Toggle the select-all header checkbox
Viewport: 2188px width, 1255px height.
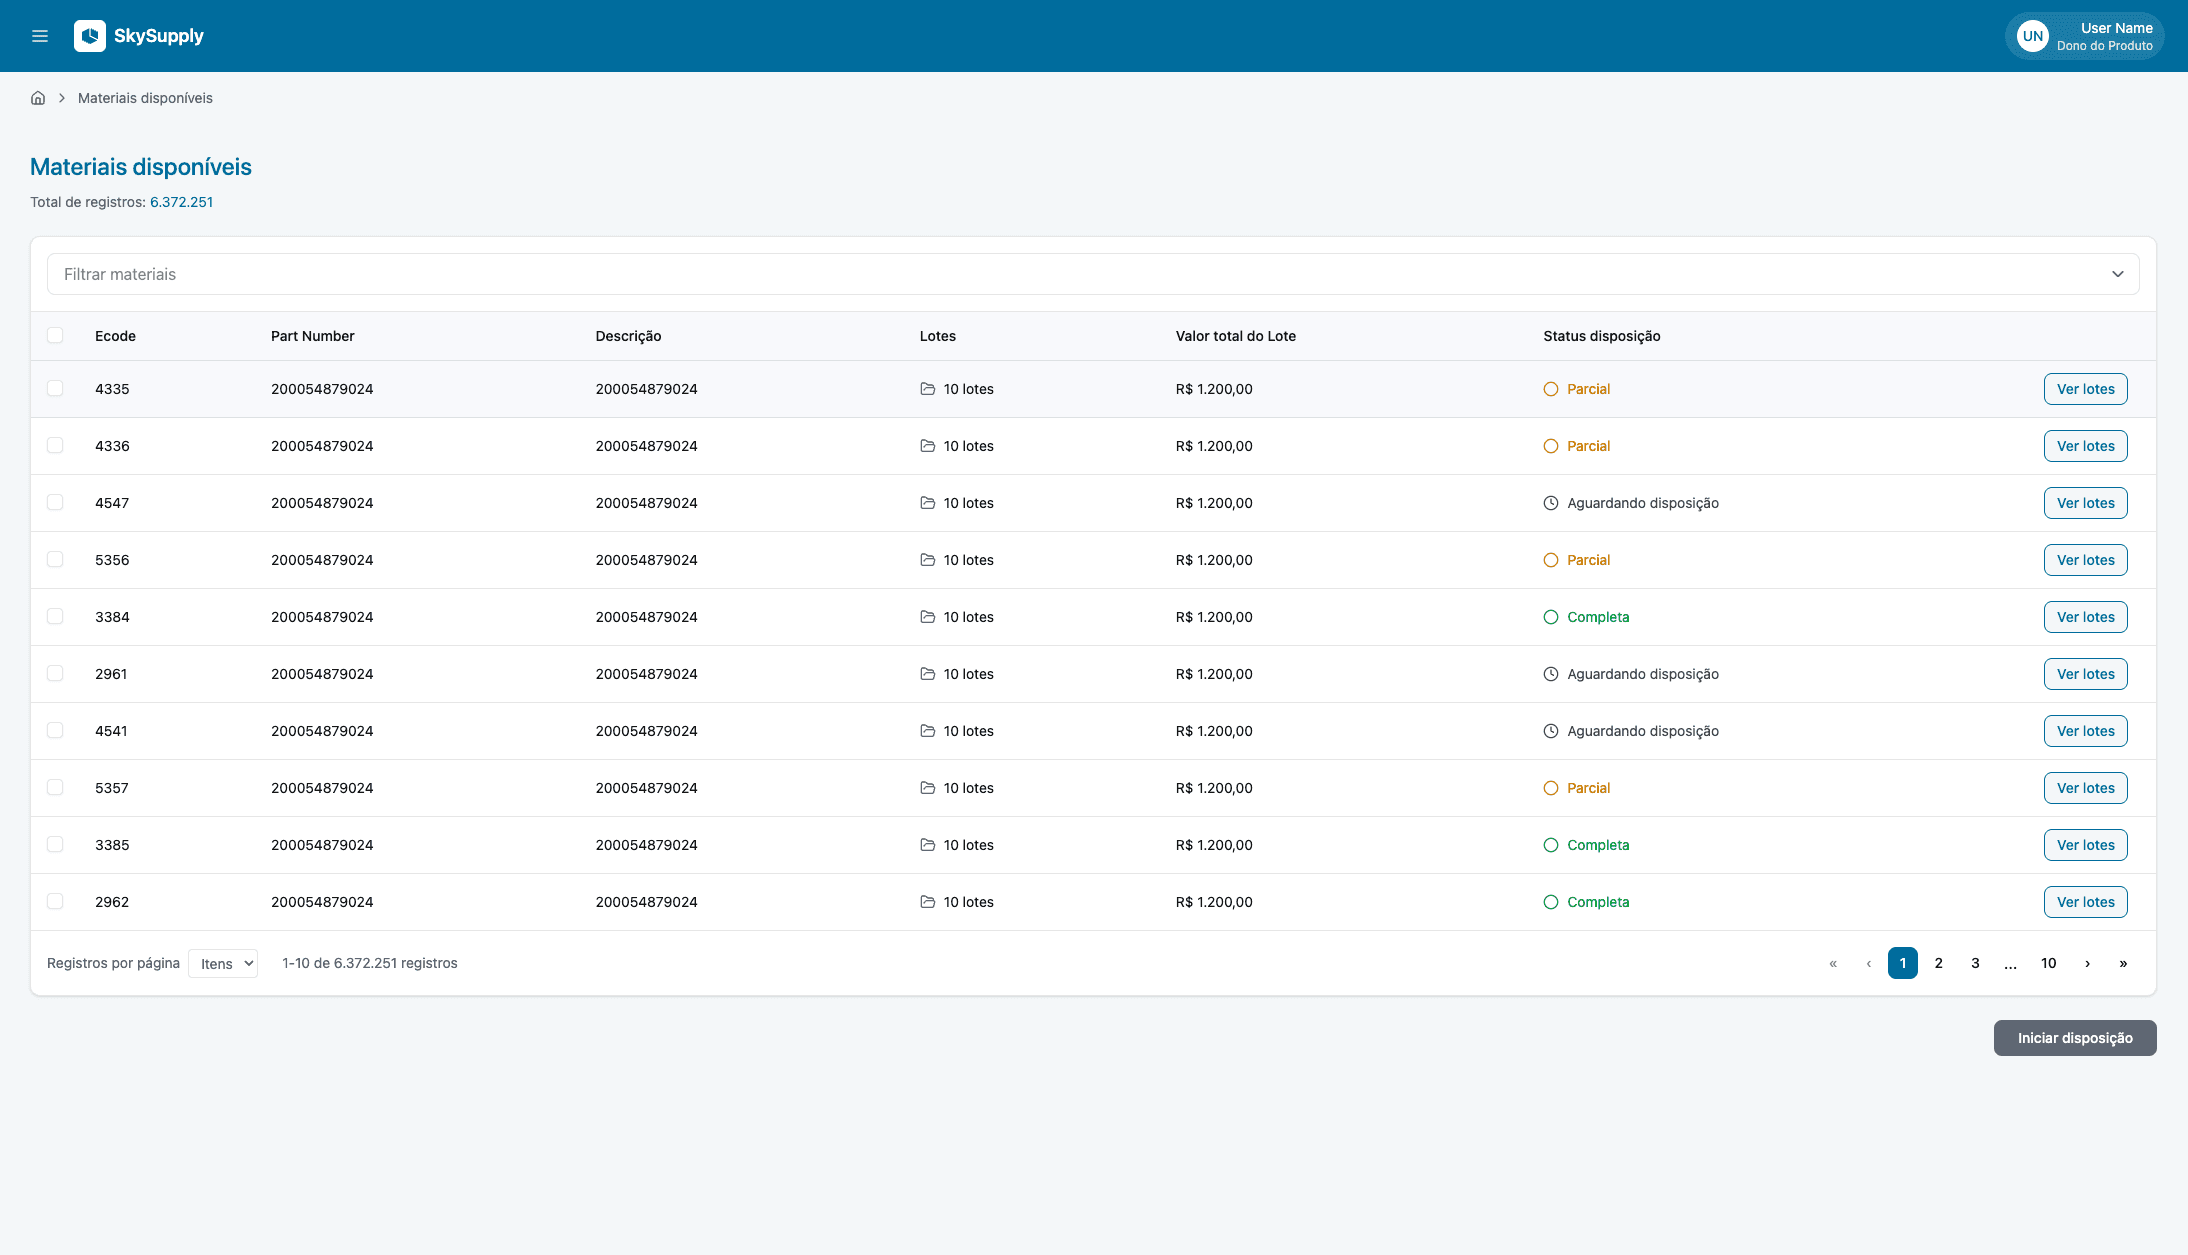click(55, 335)
